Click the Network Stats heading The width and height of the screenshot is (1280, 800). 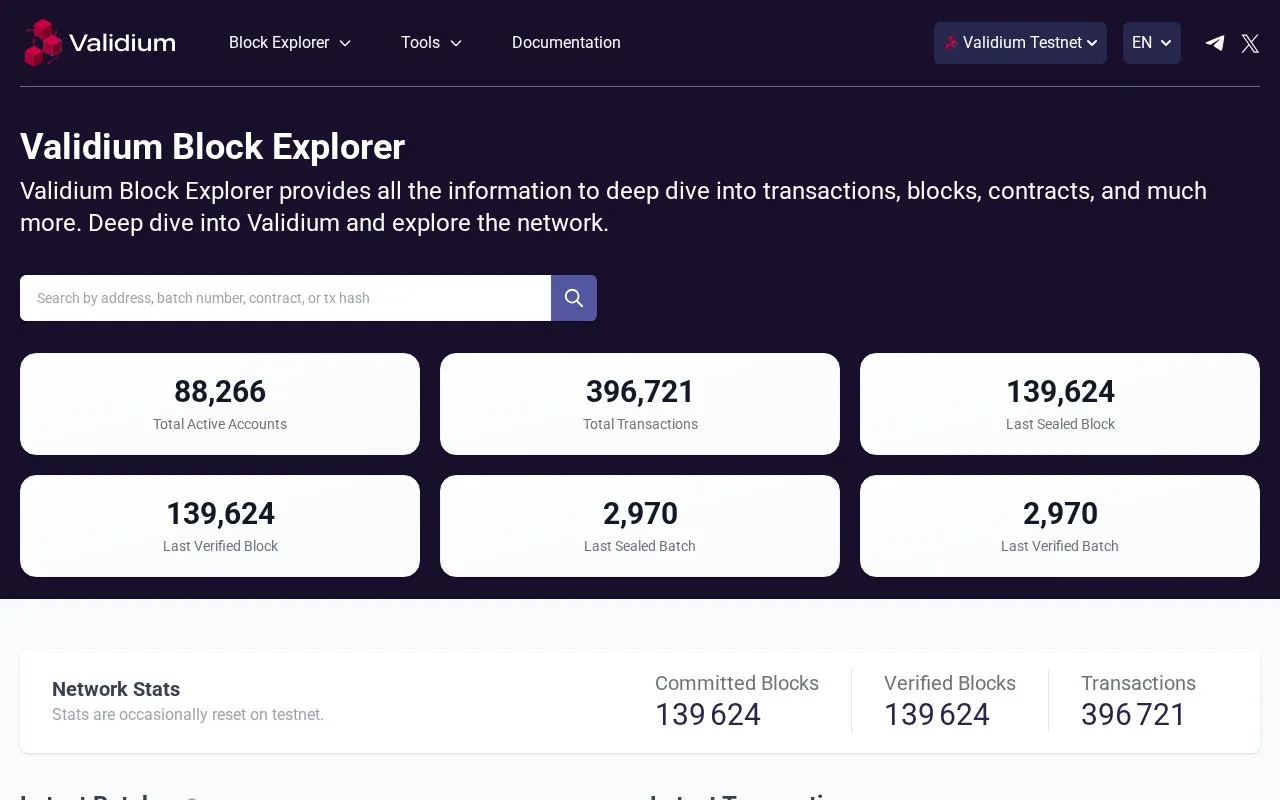point(116,689)
